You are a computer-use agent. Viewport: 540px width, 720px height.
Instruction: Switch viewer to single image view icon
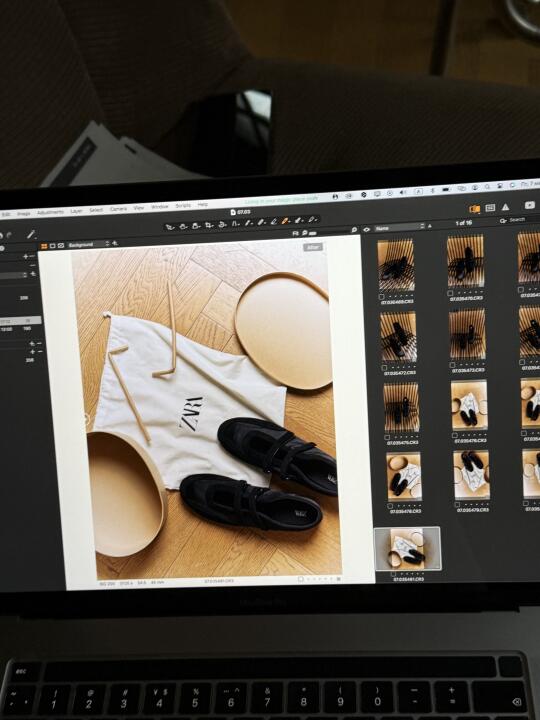click(52, 246)
